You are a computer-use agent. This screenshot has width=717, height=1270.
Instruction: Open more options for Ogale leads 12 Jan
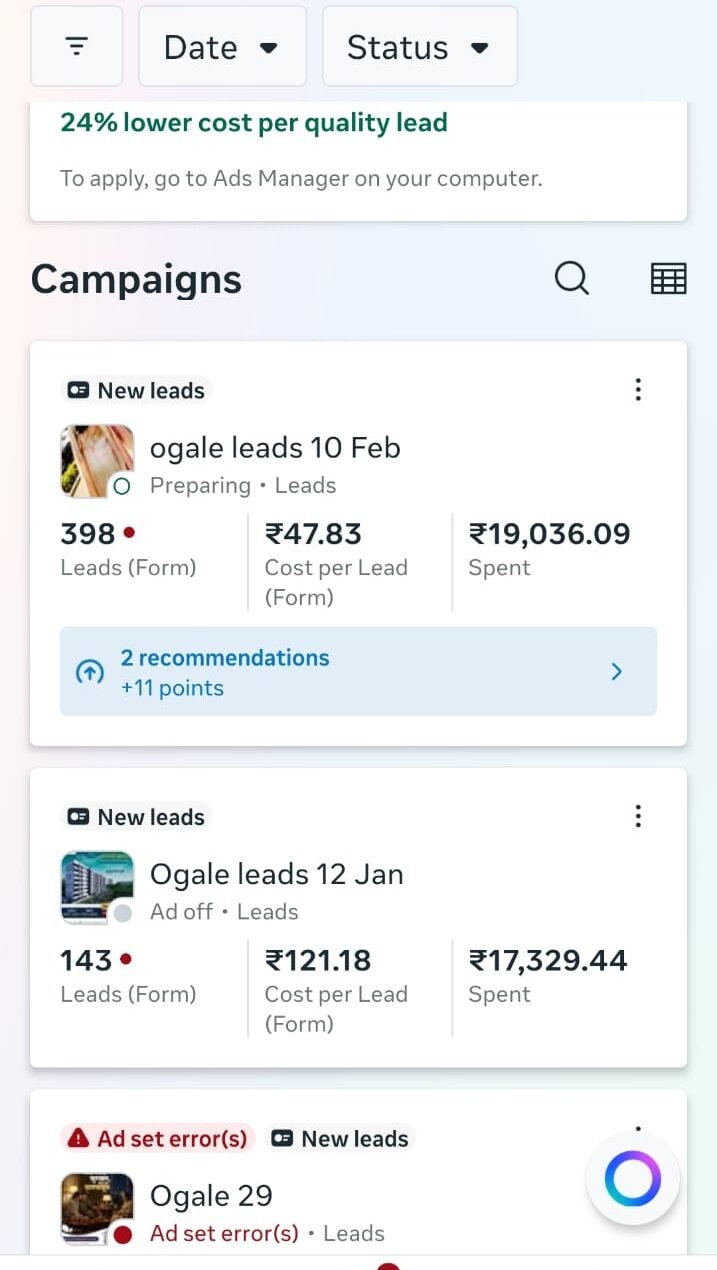click(638, 817)
